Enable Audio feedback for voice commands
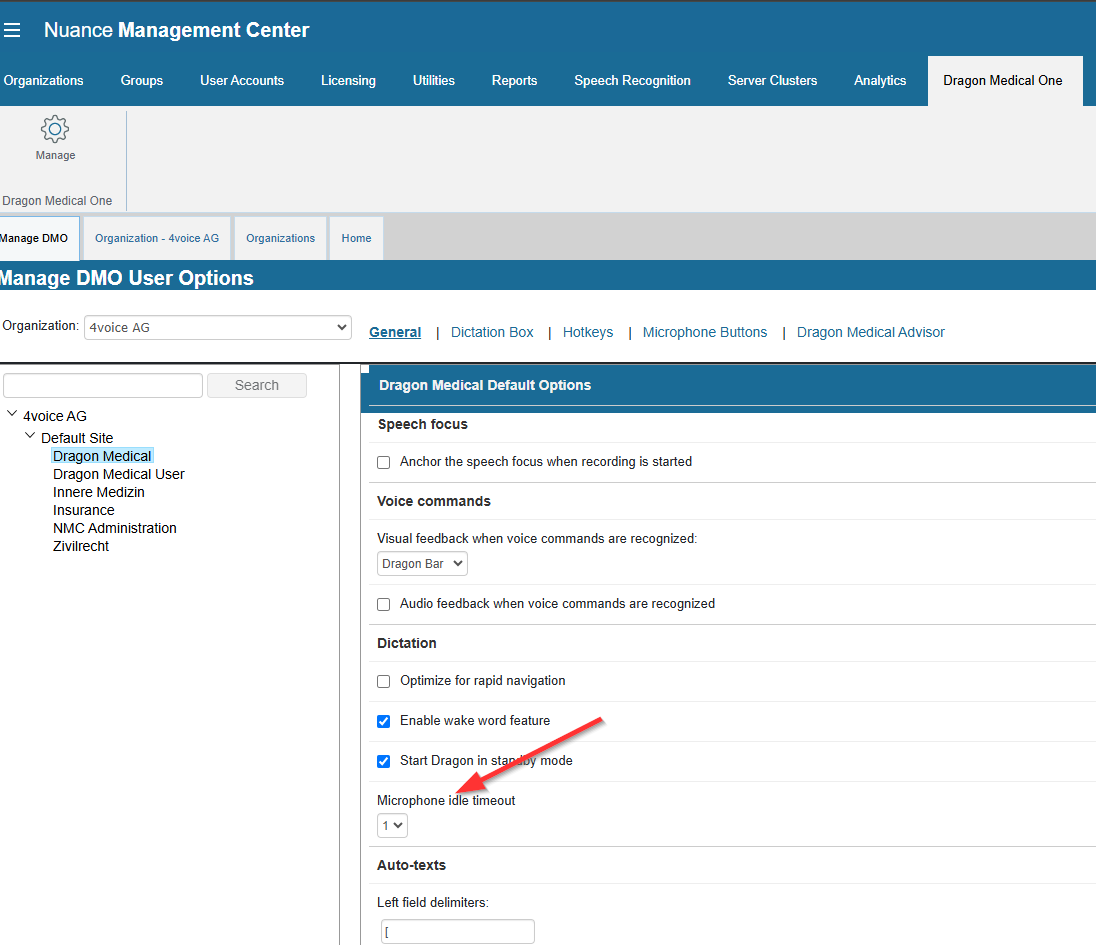 pos(384,605)
